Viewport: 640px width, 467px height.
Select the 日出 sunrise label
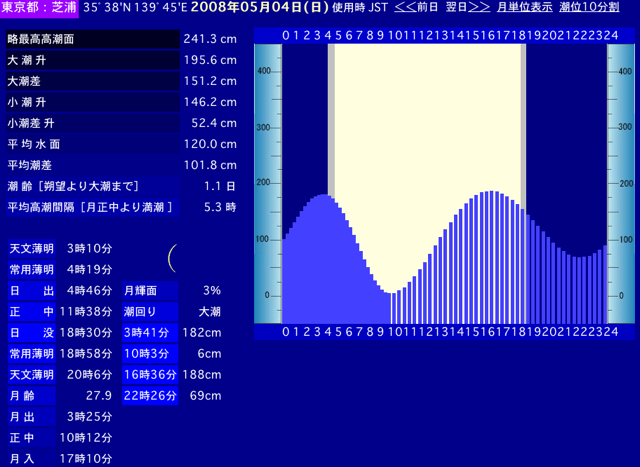(x=31, y=291)
